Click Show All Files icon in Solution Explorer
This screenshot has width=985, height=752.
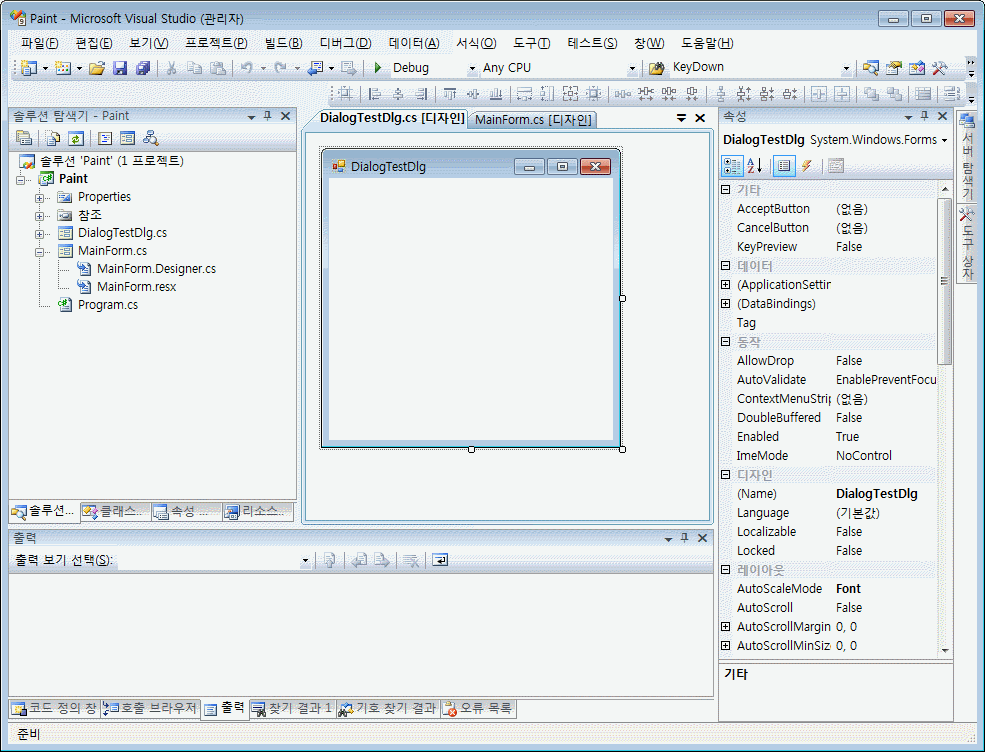click(x=53, y=138)
